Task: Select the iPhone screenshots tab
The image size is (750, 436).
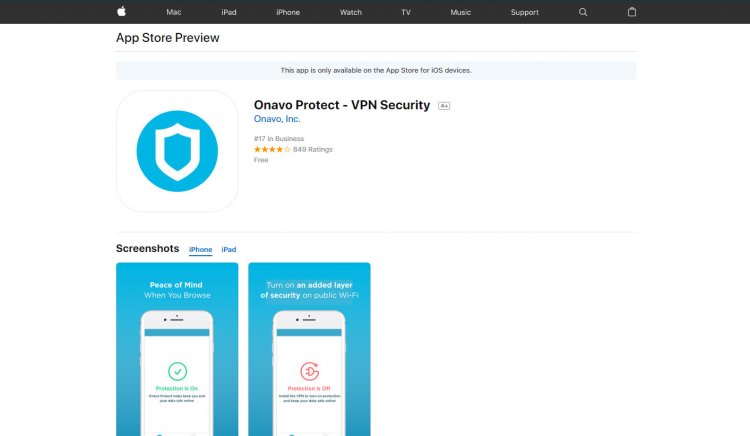Action: pyautogui.click(x=200, y=250)
